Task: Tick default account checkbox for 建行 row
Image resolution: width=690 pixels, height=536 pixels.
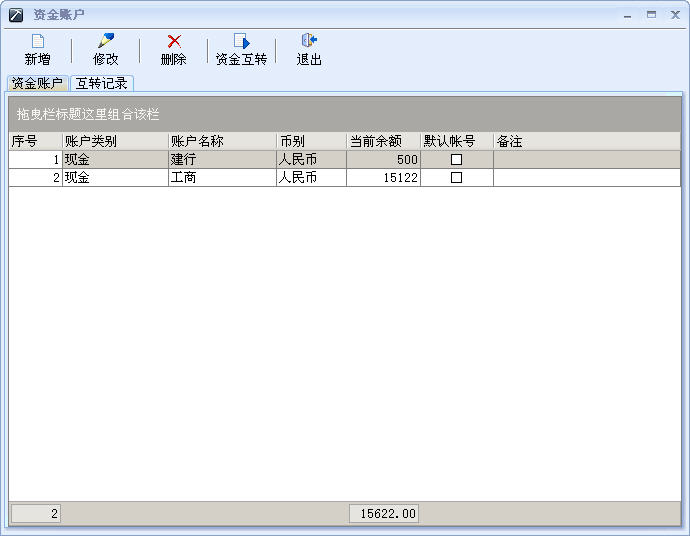Action: tap(456, 159)
